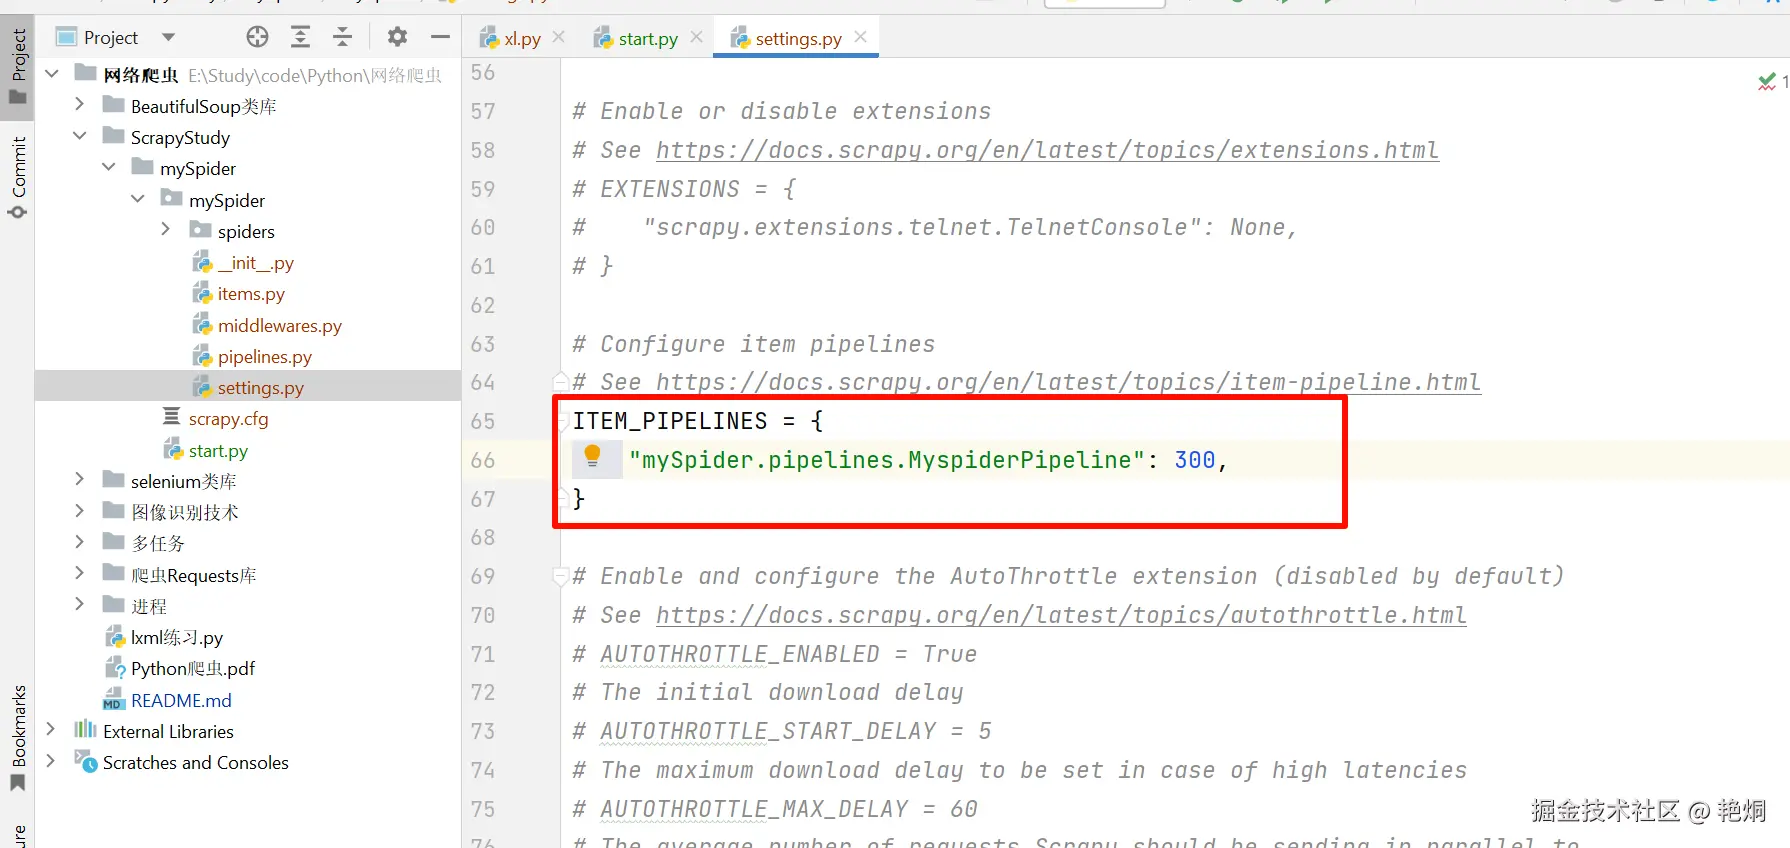Click the locate current file target icon
Viewport: 1790px width, 848px height.
point(257,37)
